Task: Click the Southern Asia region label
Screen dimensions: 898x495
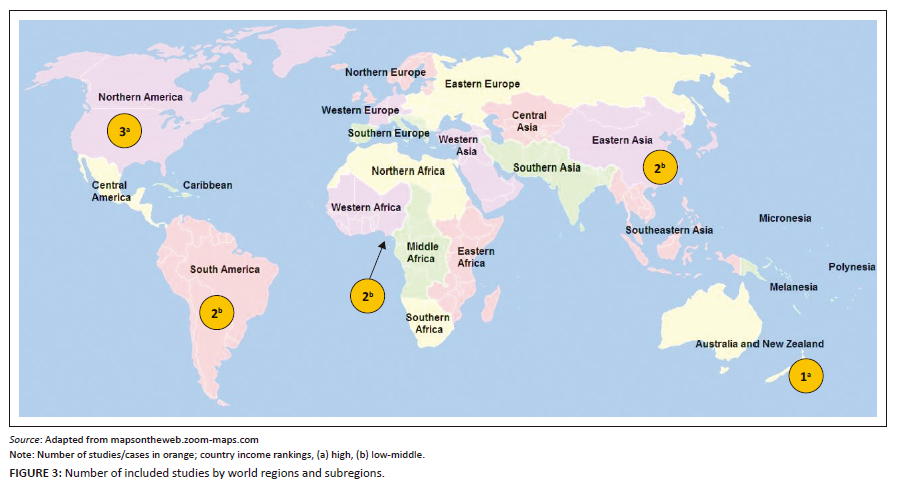Action: point(547,168)
